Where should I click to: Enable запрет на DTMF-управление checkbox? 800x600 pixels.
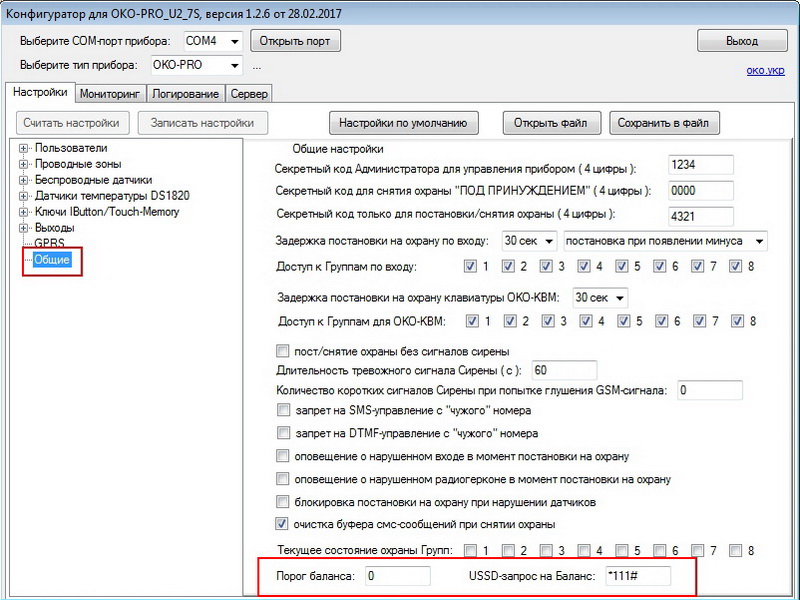[283, 433]
